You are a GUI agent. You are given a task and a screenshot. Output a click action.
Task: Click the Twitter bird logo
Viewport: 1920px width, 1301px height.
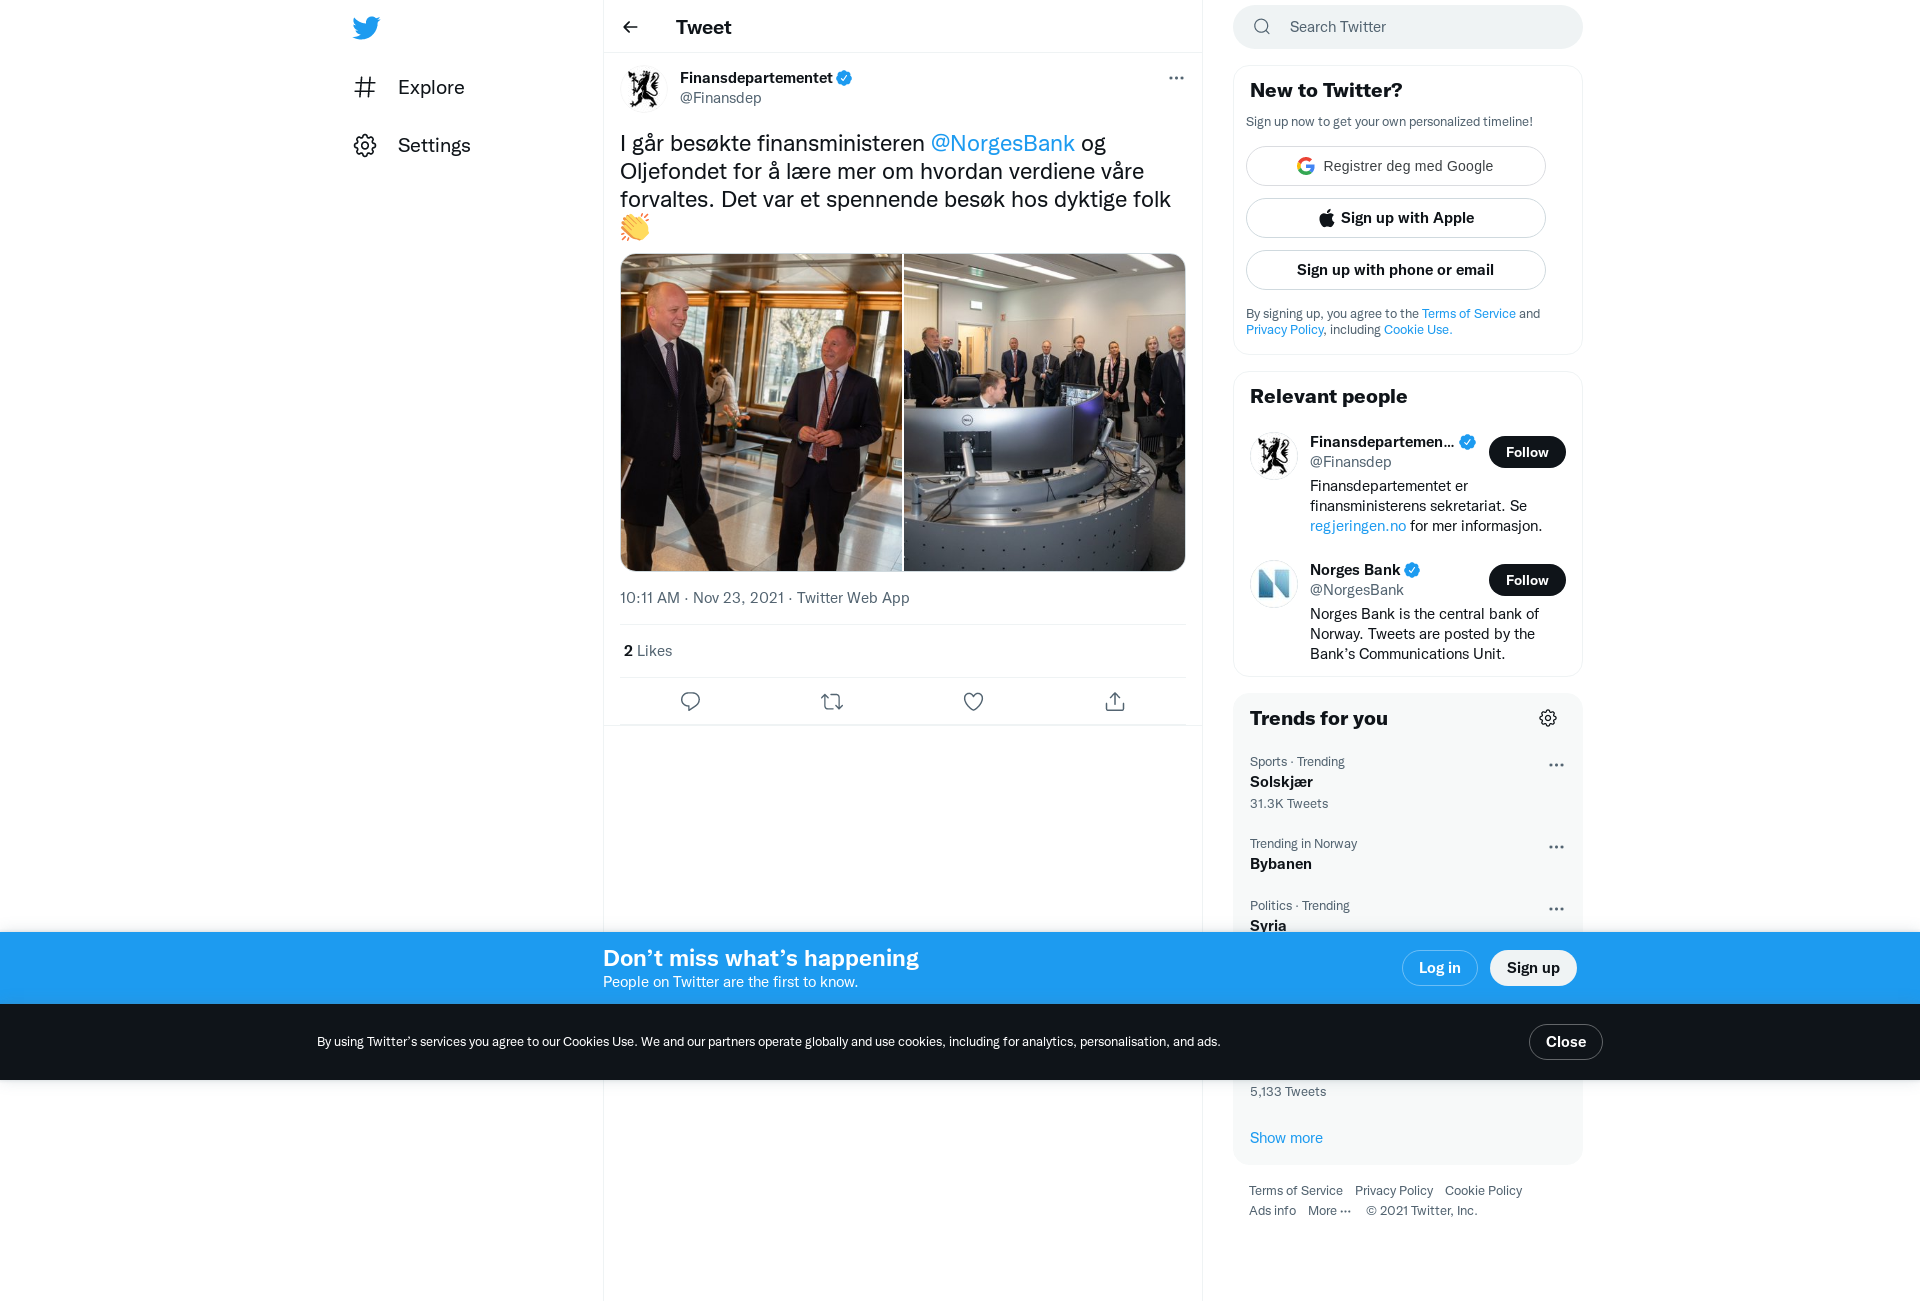point(366,27)
